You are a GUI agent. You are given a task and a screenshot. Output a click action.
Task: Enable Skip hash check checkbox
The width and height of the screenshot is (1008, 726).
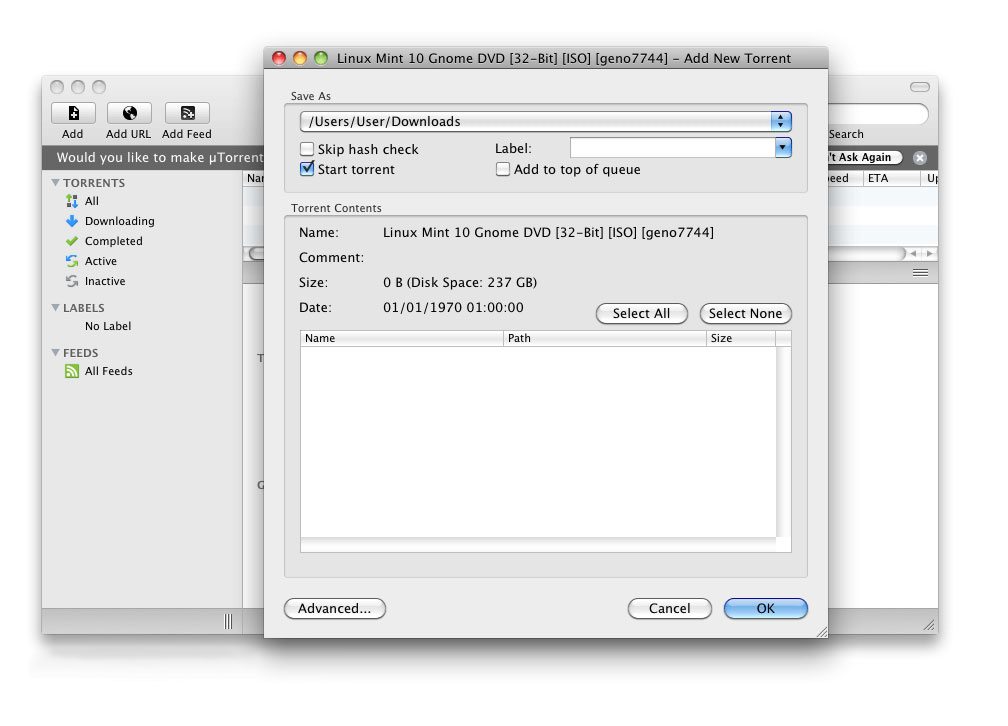[308, 149]
